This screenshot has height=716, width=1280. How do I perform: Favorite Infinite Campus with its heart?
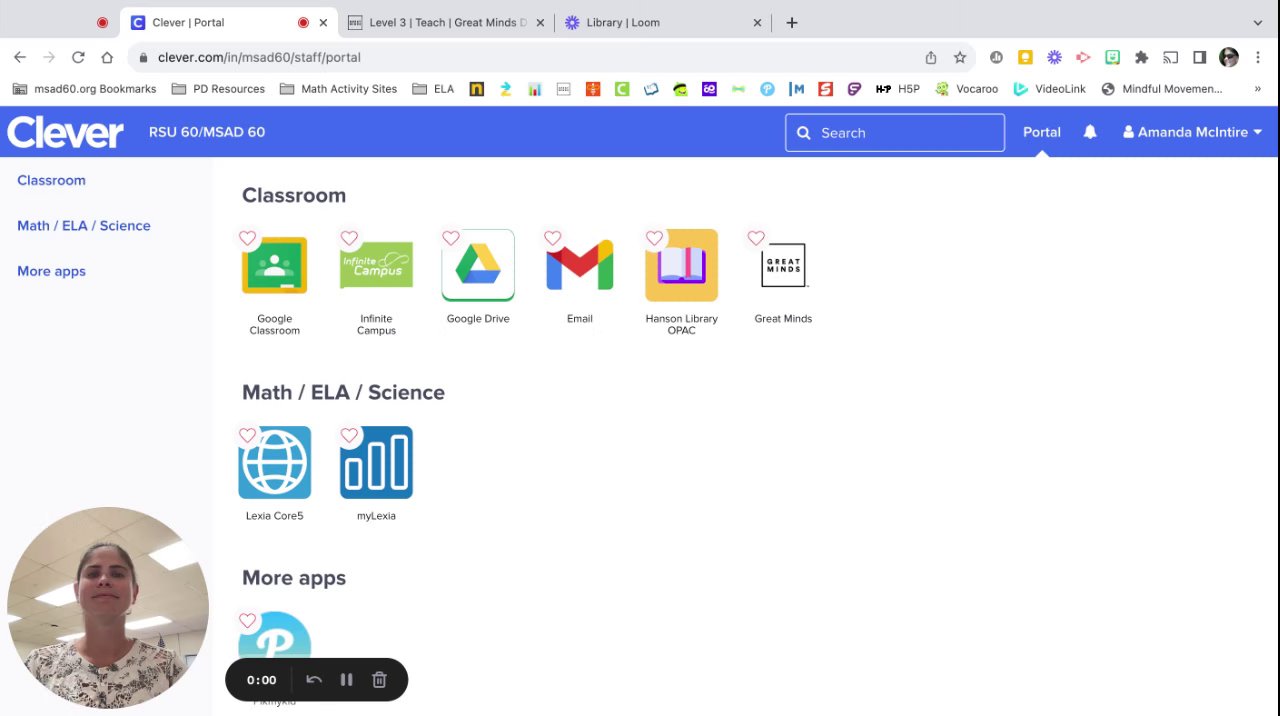click(x=349, y=238)
